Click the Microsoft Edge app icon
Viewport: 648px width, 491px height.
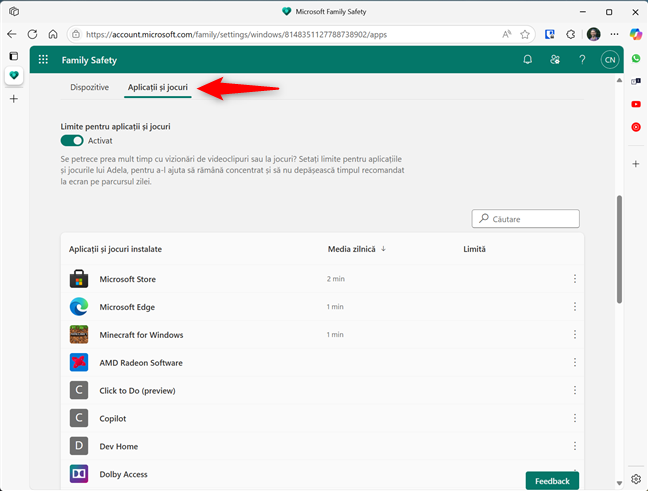[x=79, y=307]
